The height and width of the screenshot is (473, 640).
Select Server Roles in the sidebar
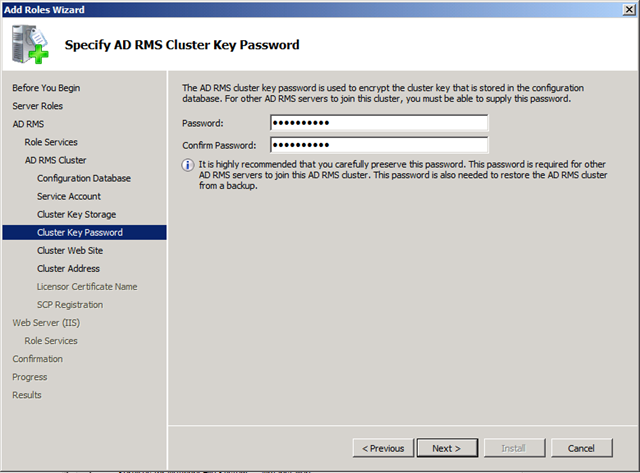click(x=38, y=106)
